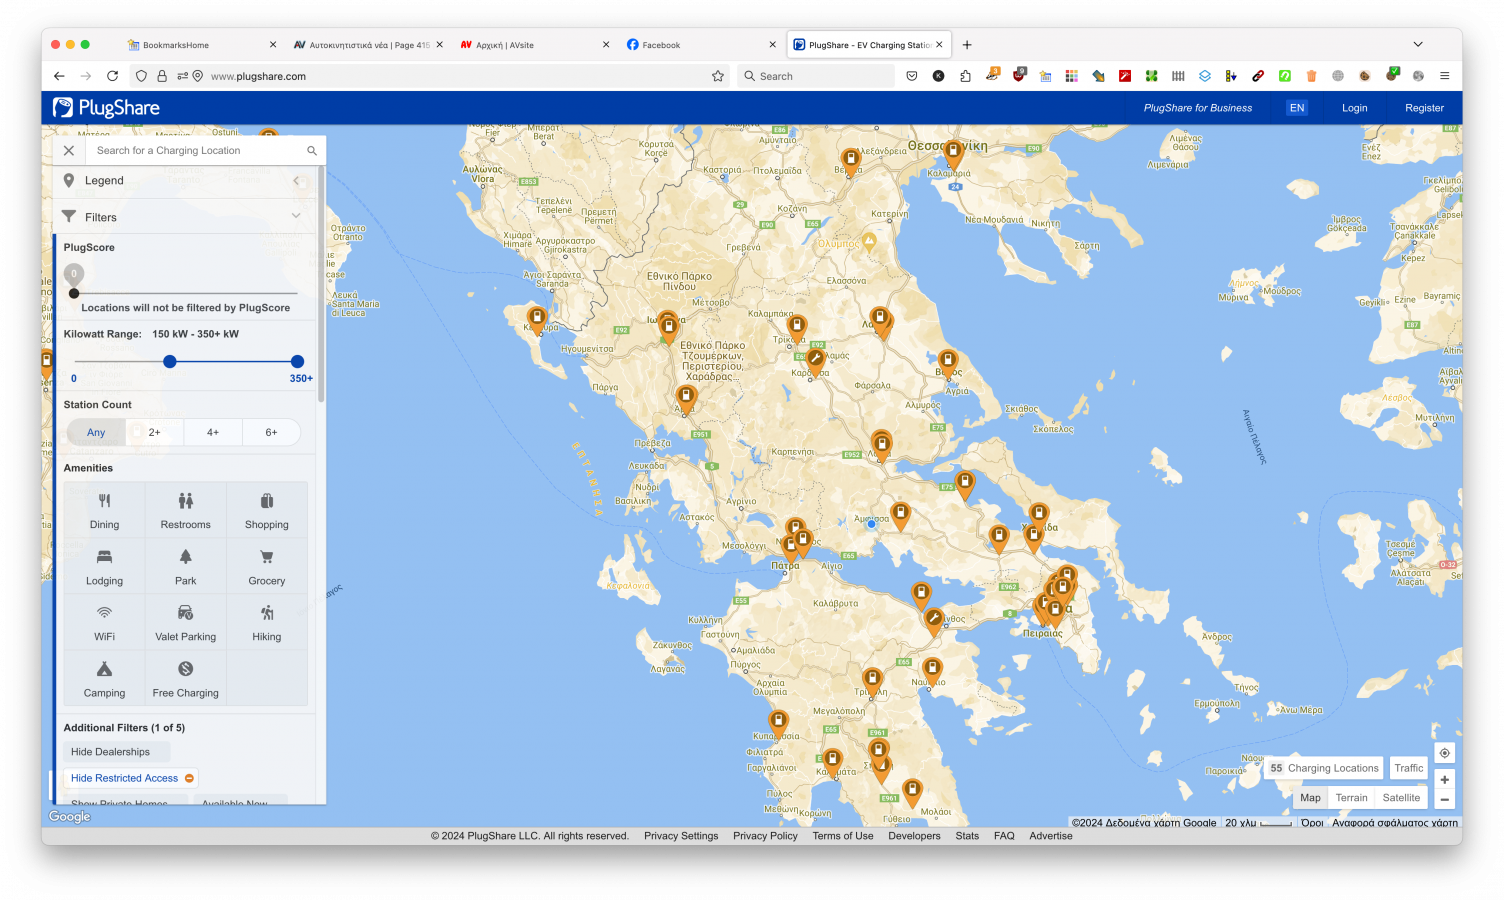
Task: Collapse the Filters section
Action: pyautogui.click(x=184, y=217)
